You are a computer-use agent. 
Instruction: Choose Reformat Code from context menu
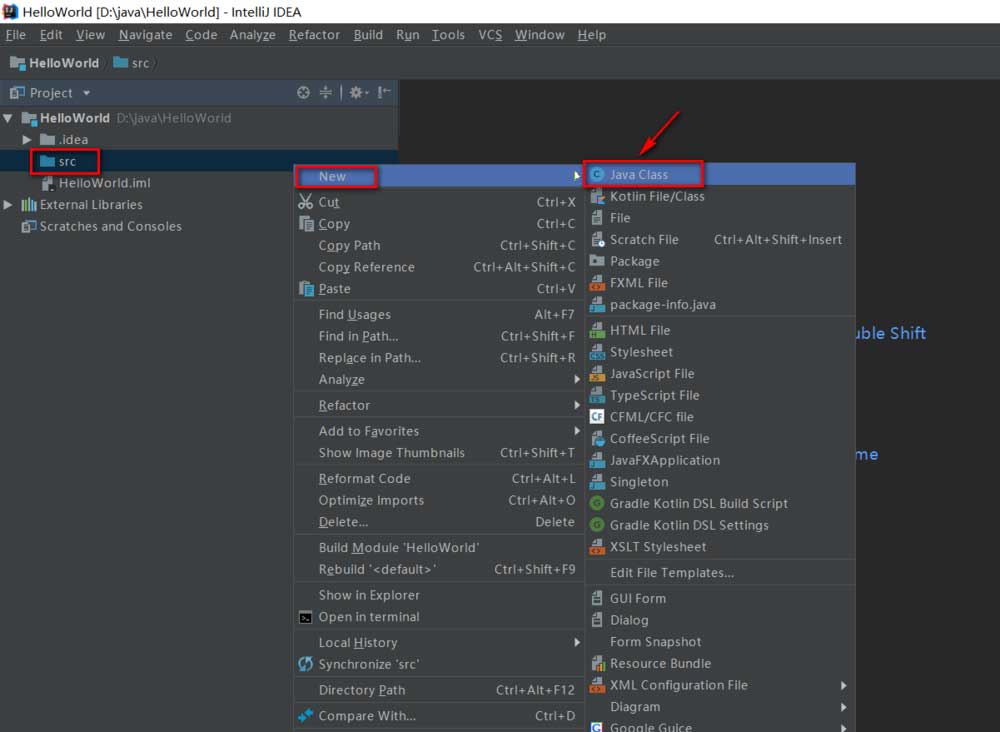(x=439, y=479)
